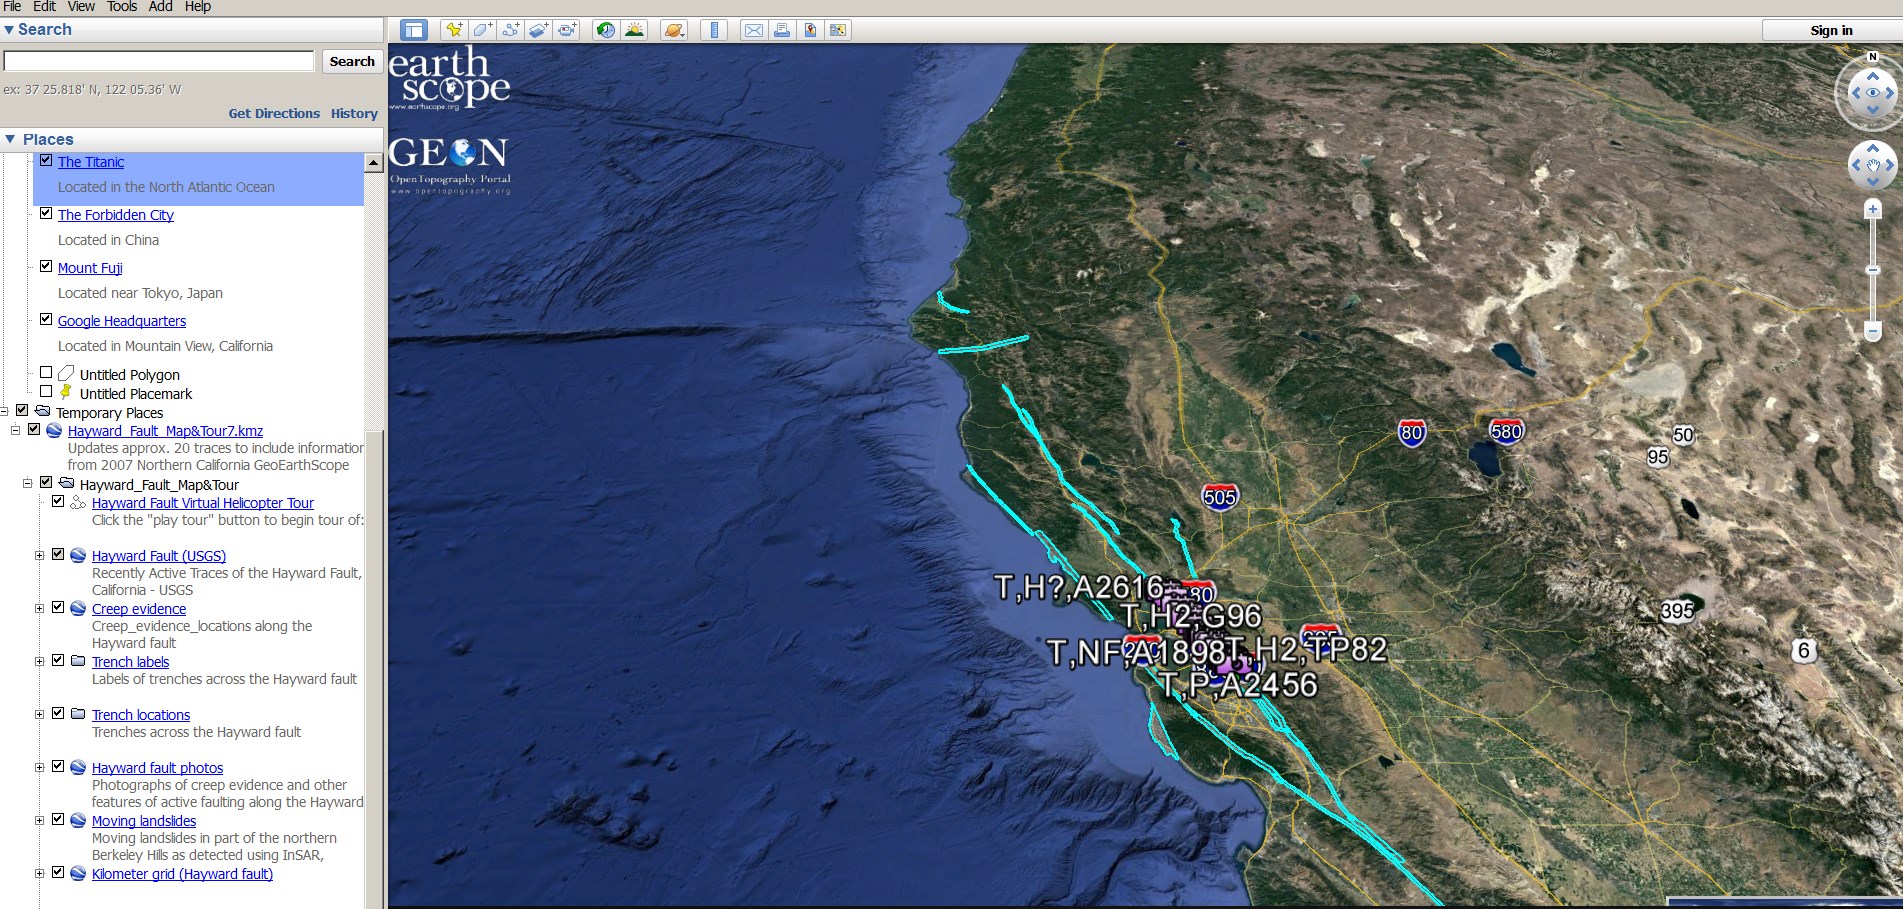This screenshot has width=1903, height=909.
Task: Add a polygon using toolbar icon
Action: click(x=482, y=30)
